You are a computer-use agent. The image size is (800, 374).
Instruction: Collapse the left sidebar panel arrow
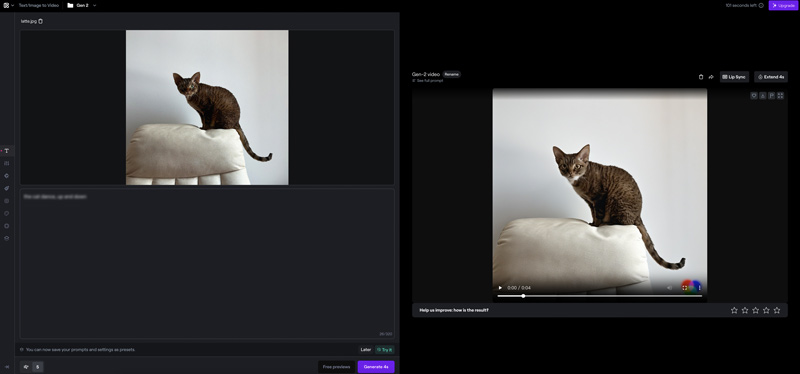(x=7, y=366)
